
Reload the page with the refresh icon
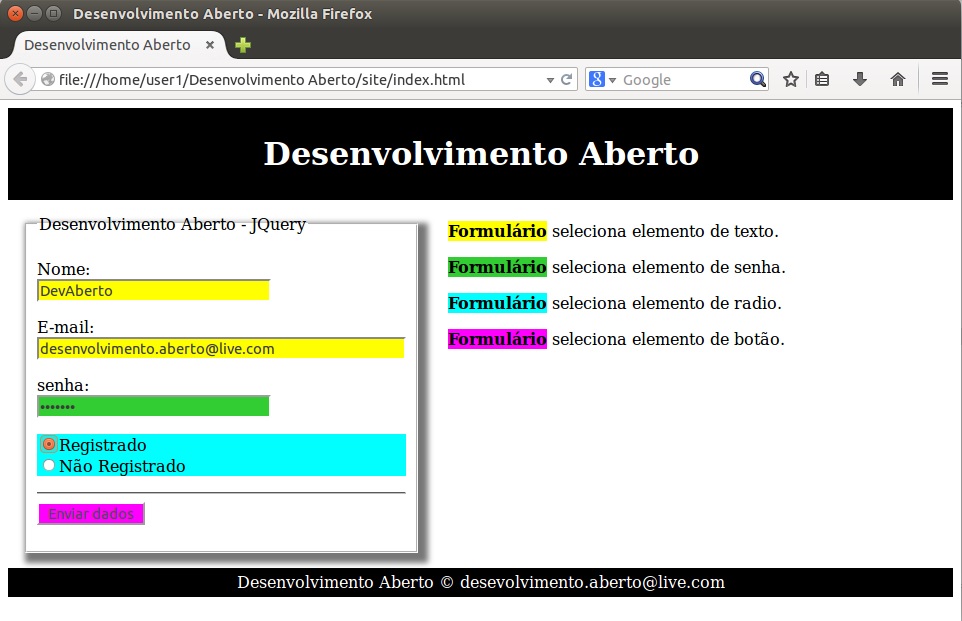coord(567,80)
